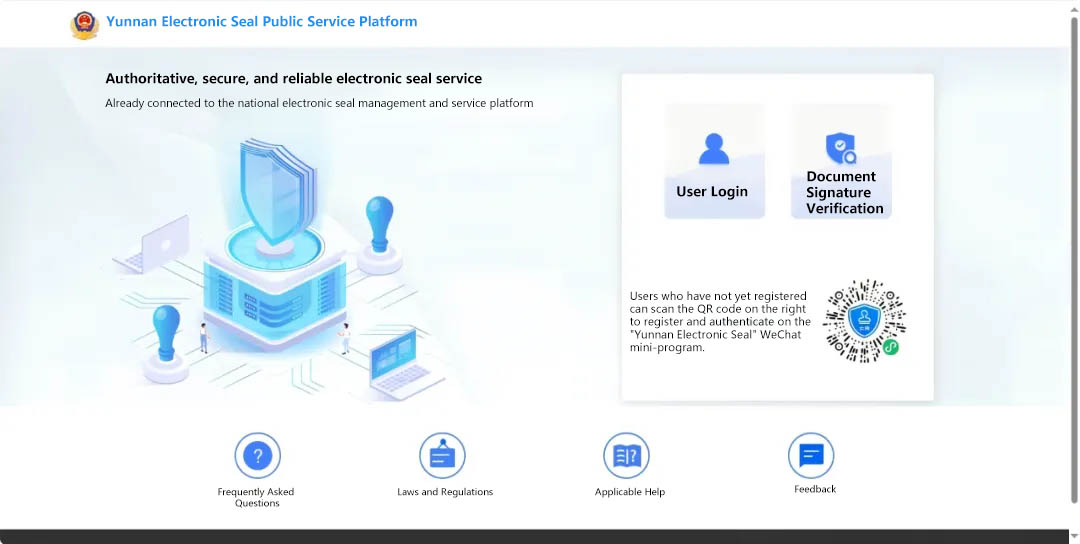Screen dimensions: 1080x544
Task: Click the QR code registration instructions text
Action: (720, 322)
